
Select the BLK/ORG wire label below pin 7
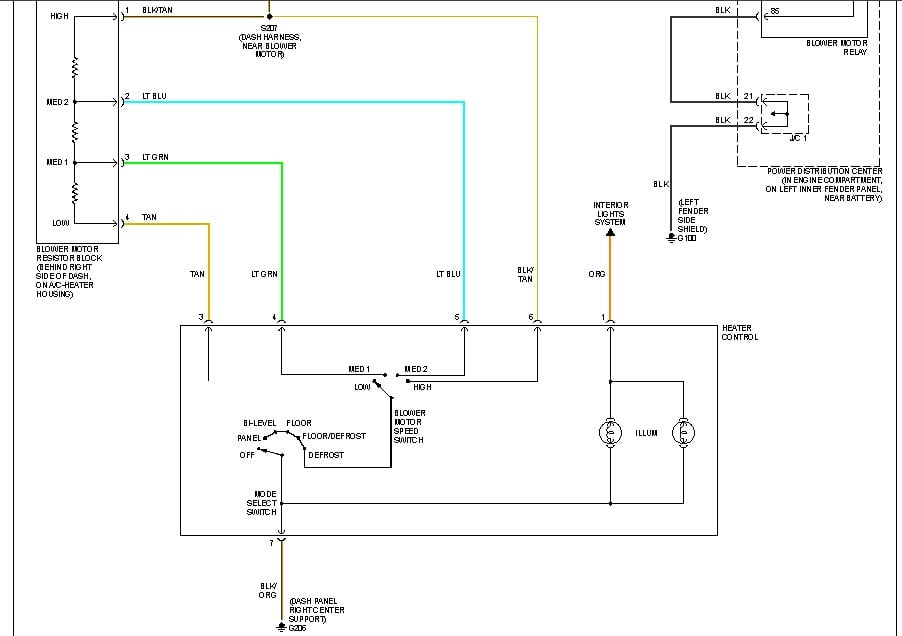[268, 591]
